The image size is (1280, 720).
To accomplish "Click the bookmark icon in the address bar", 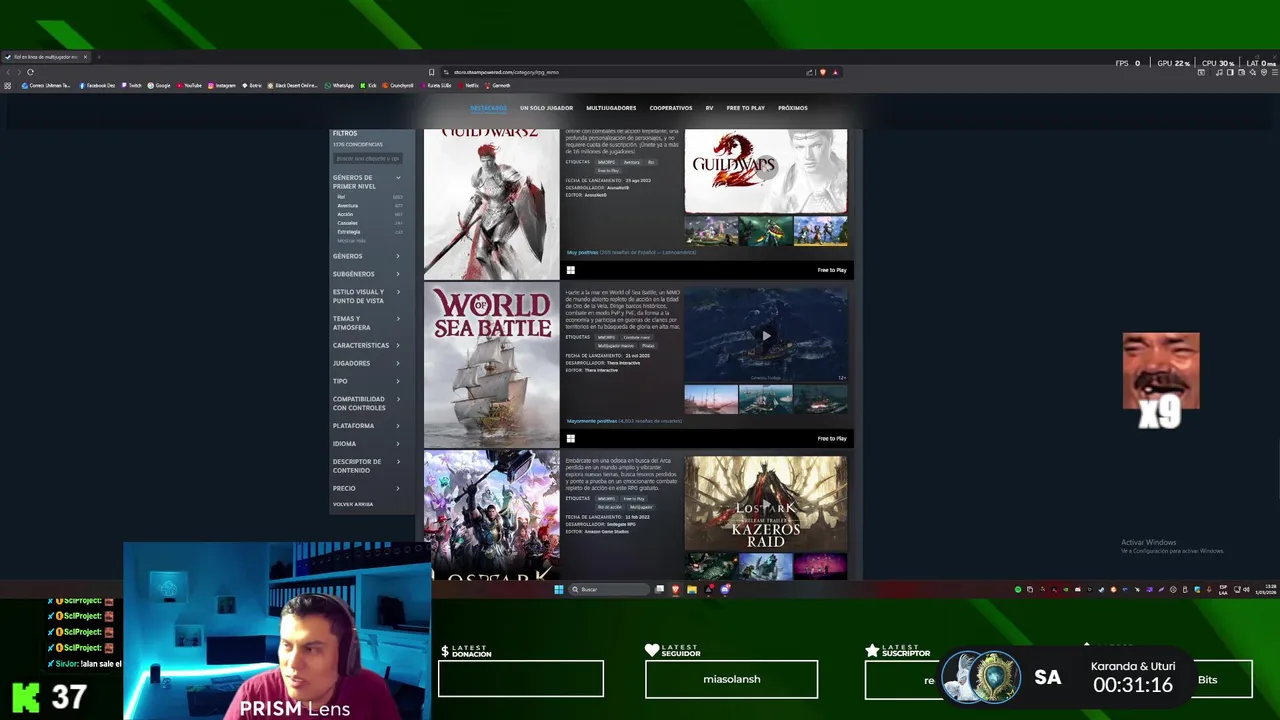I will [431, 72].
